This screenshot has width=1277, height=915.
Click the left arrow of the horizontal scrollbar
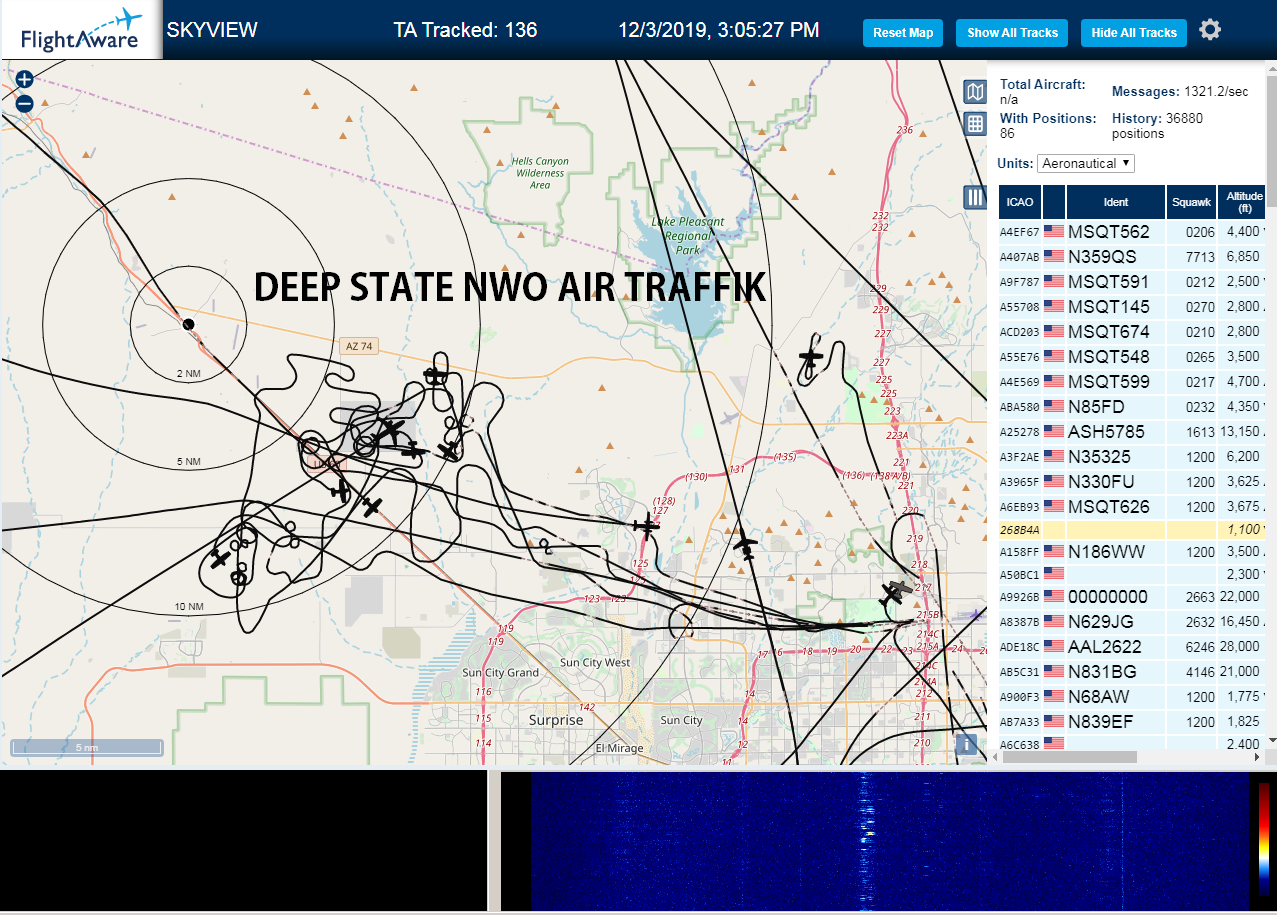[x=994, y=757]
